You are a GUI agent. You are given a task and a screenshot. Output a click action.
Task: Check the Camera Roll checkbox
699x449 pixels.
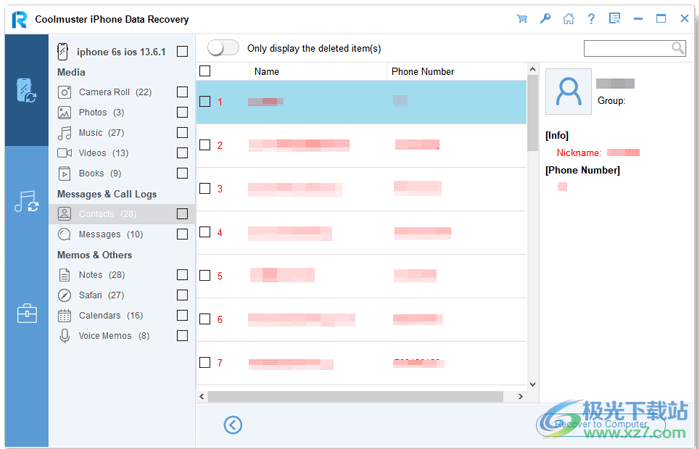[x=182, y=92]
